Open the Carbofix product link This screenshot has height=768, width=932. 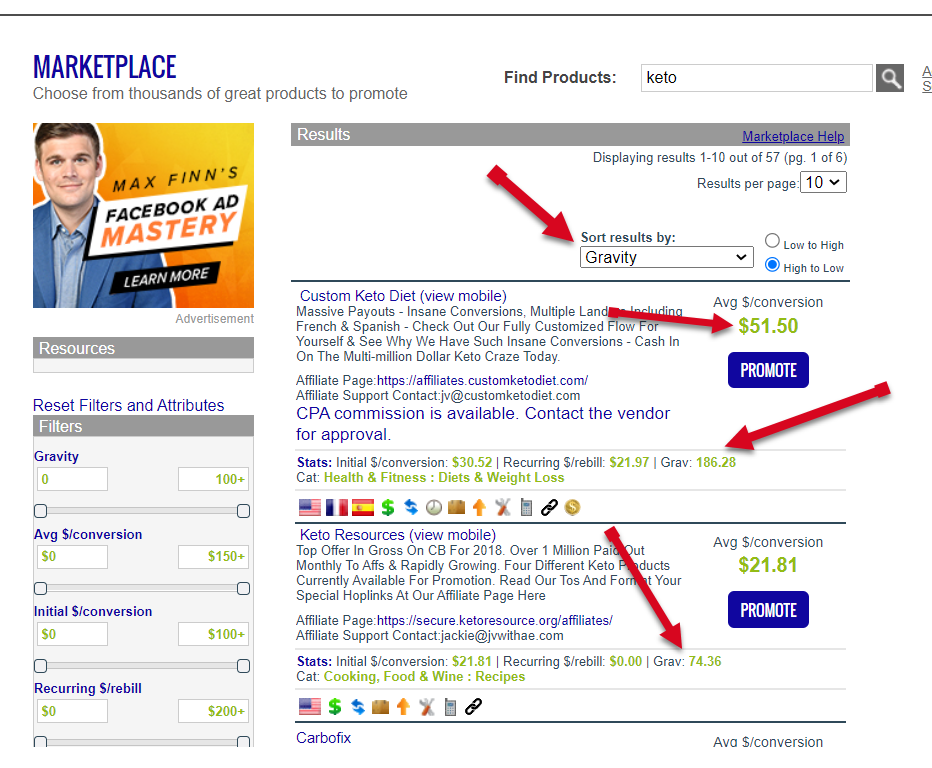coord(323,738)
